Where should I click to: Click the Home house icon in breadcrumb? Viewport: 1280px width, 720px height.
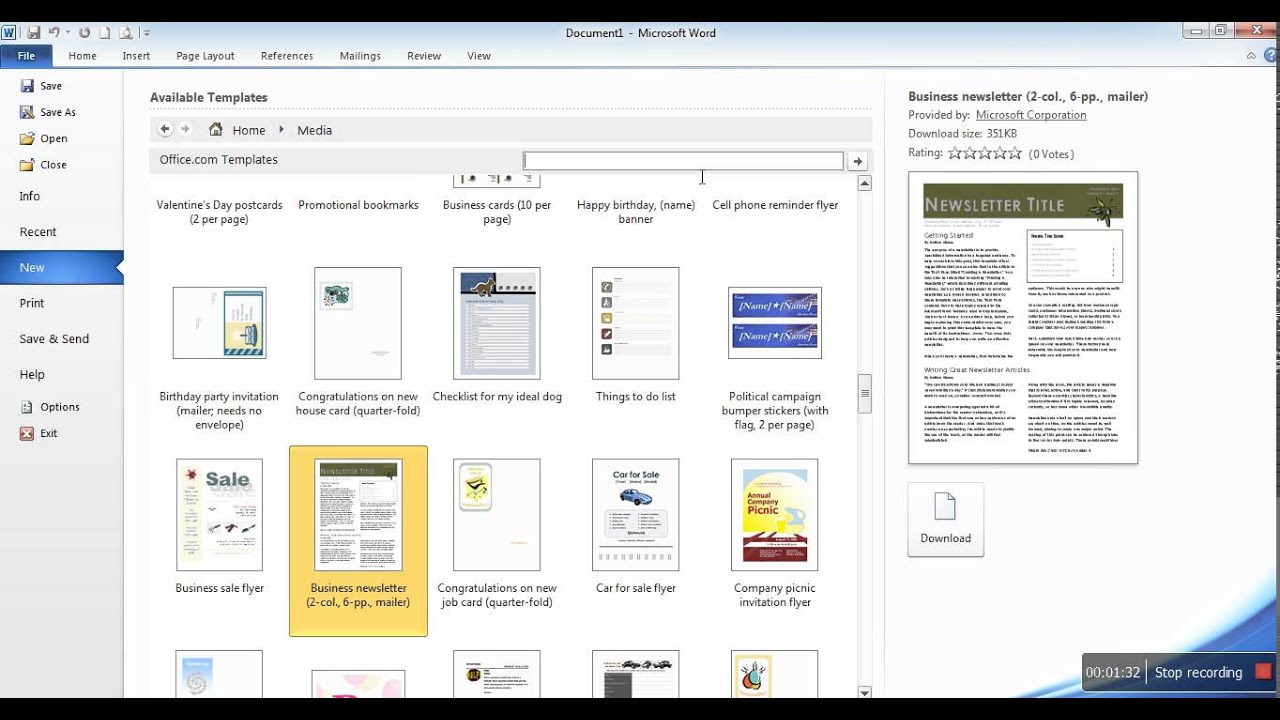coord(216,129)
